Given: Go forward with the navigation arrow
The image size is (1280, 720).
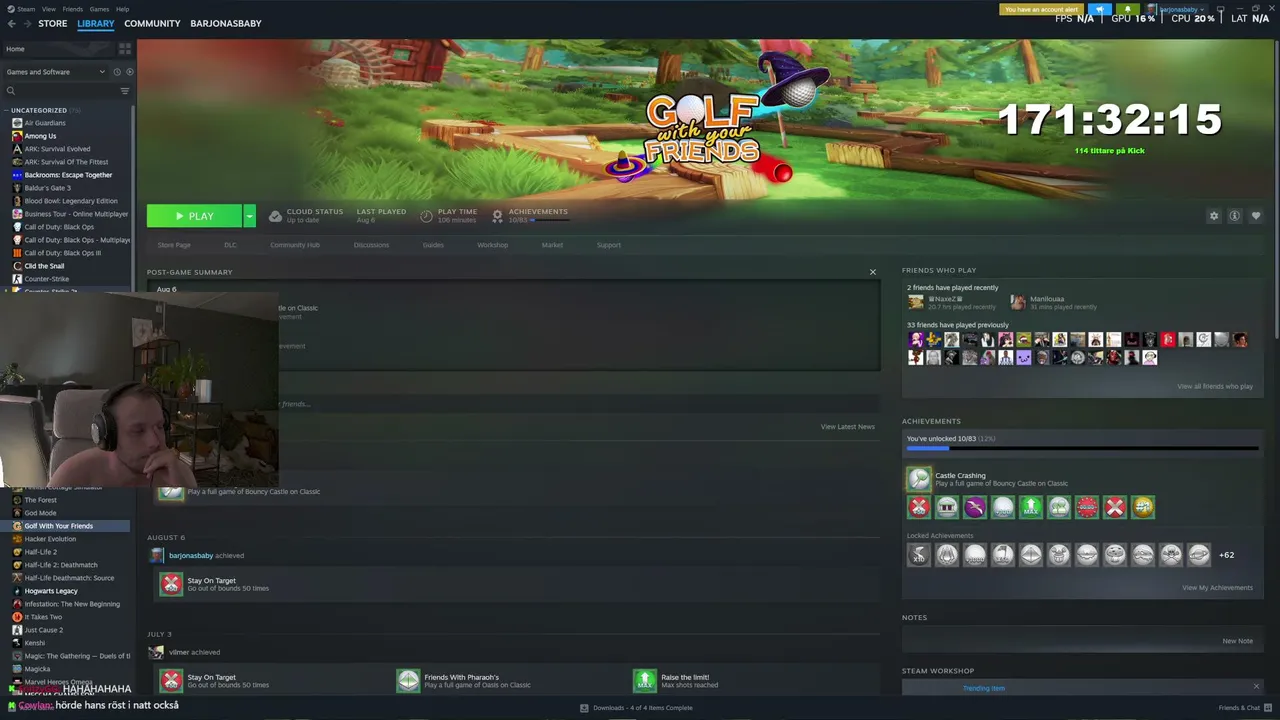Looking at the screenshot, I should pyautogui.click(x=26, y=23).
